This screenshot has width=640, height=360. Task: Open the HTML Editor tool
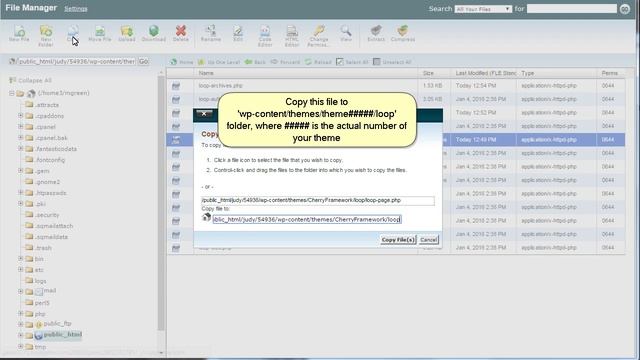[292, 36]
